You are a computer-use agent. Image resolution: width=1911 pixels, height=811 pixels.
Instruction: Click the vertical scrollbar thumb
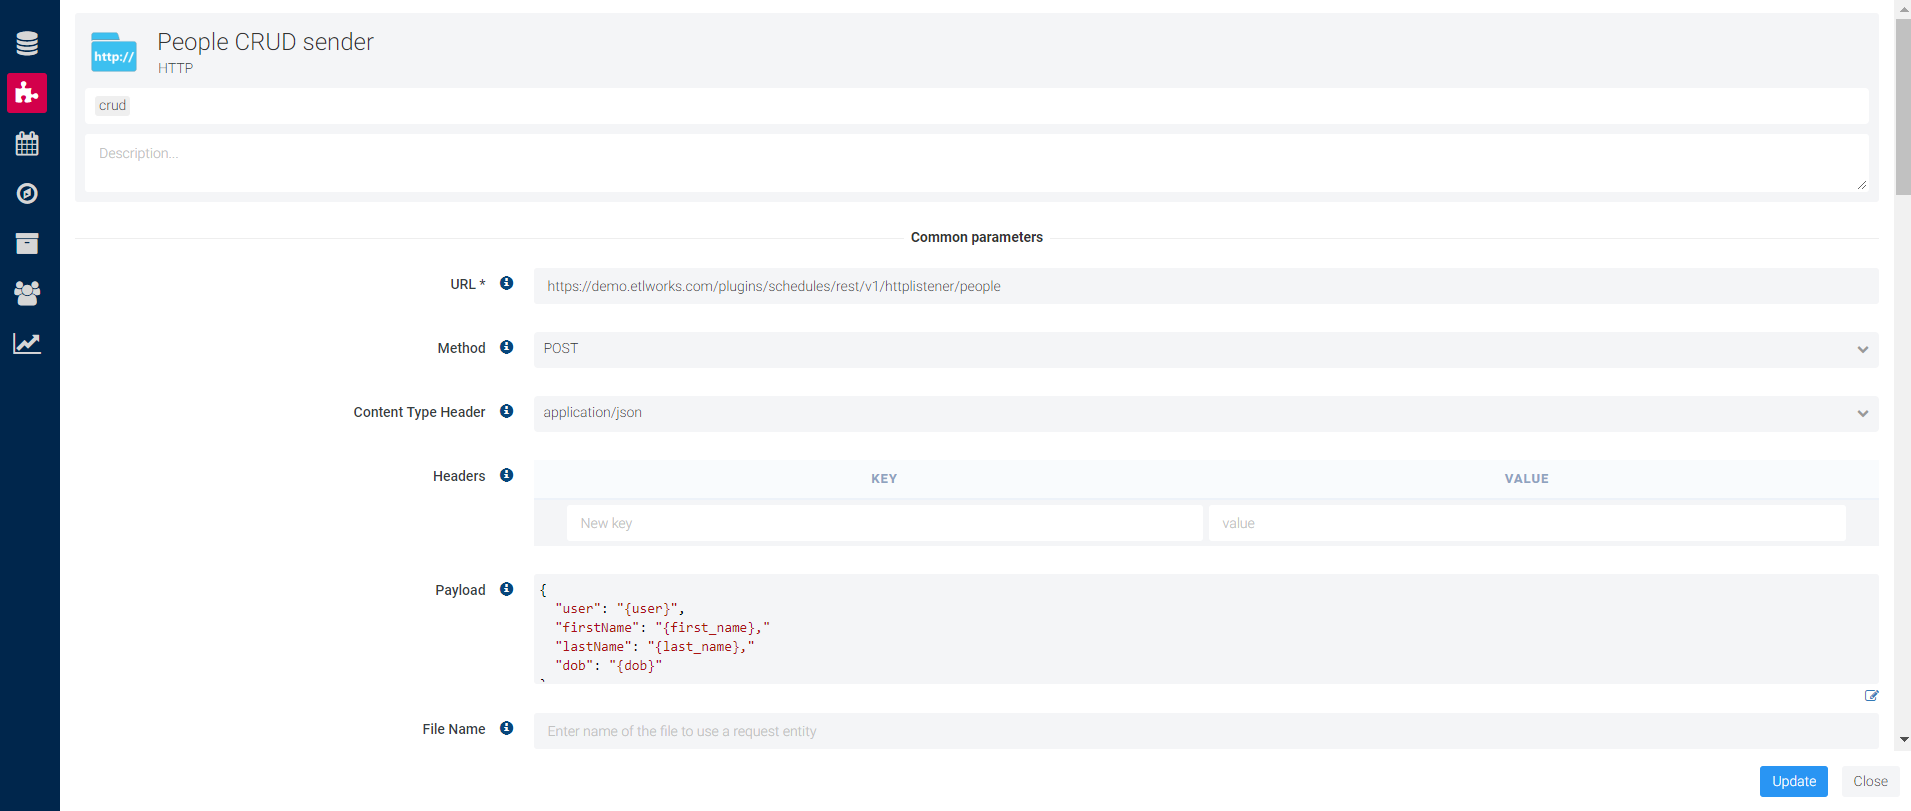[1903, 107]
